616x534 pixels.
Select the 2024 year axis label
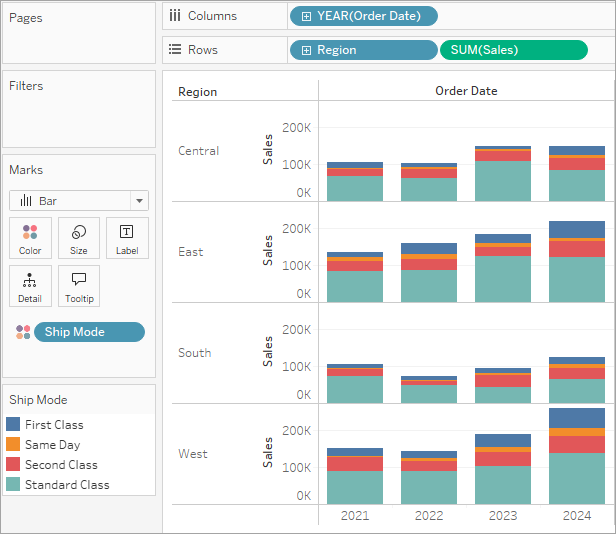577,515
